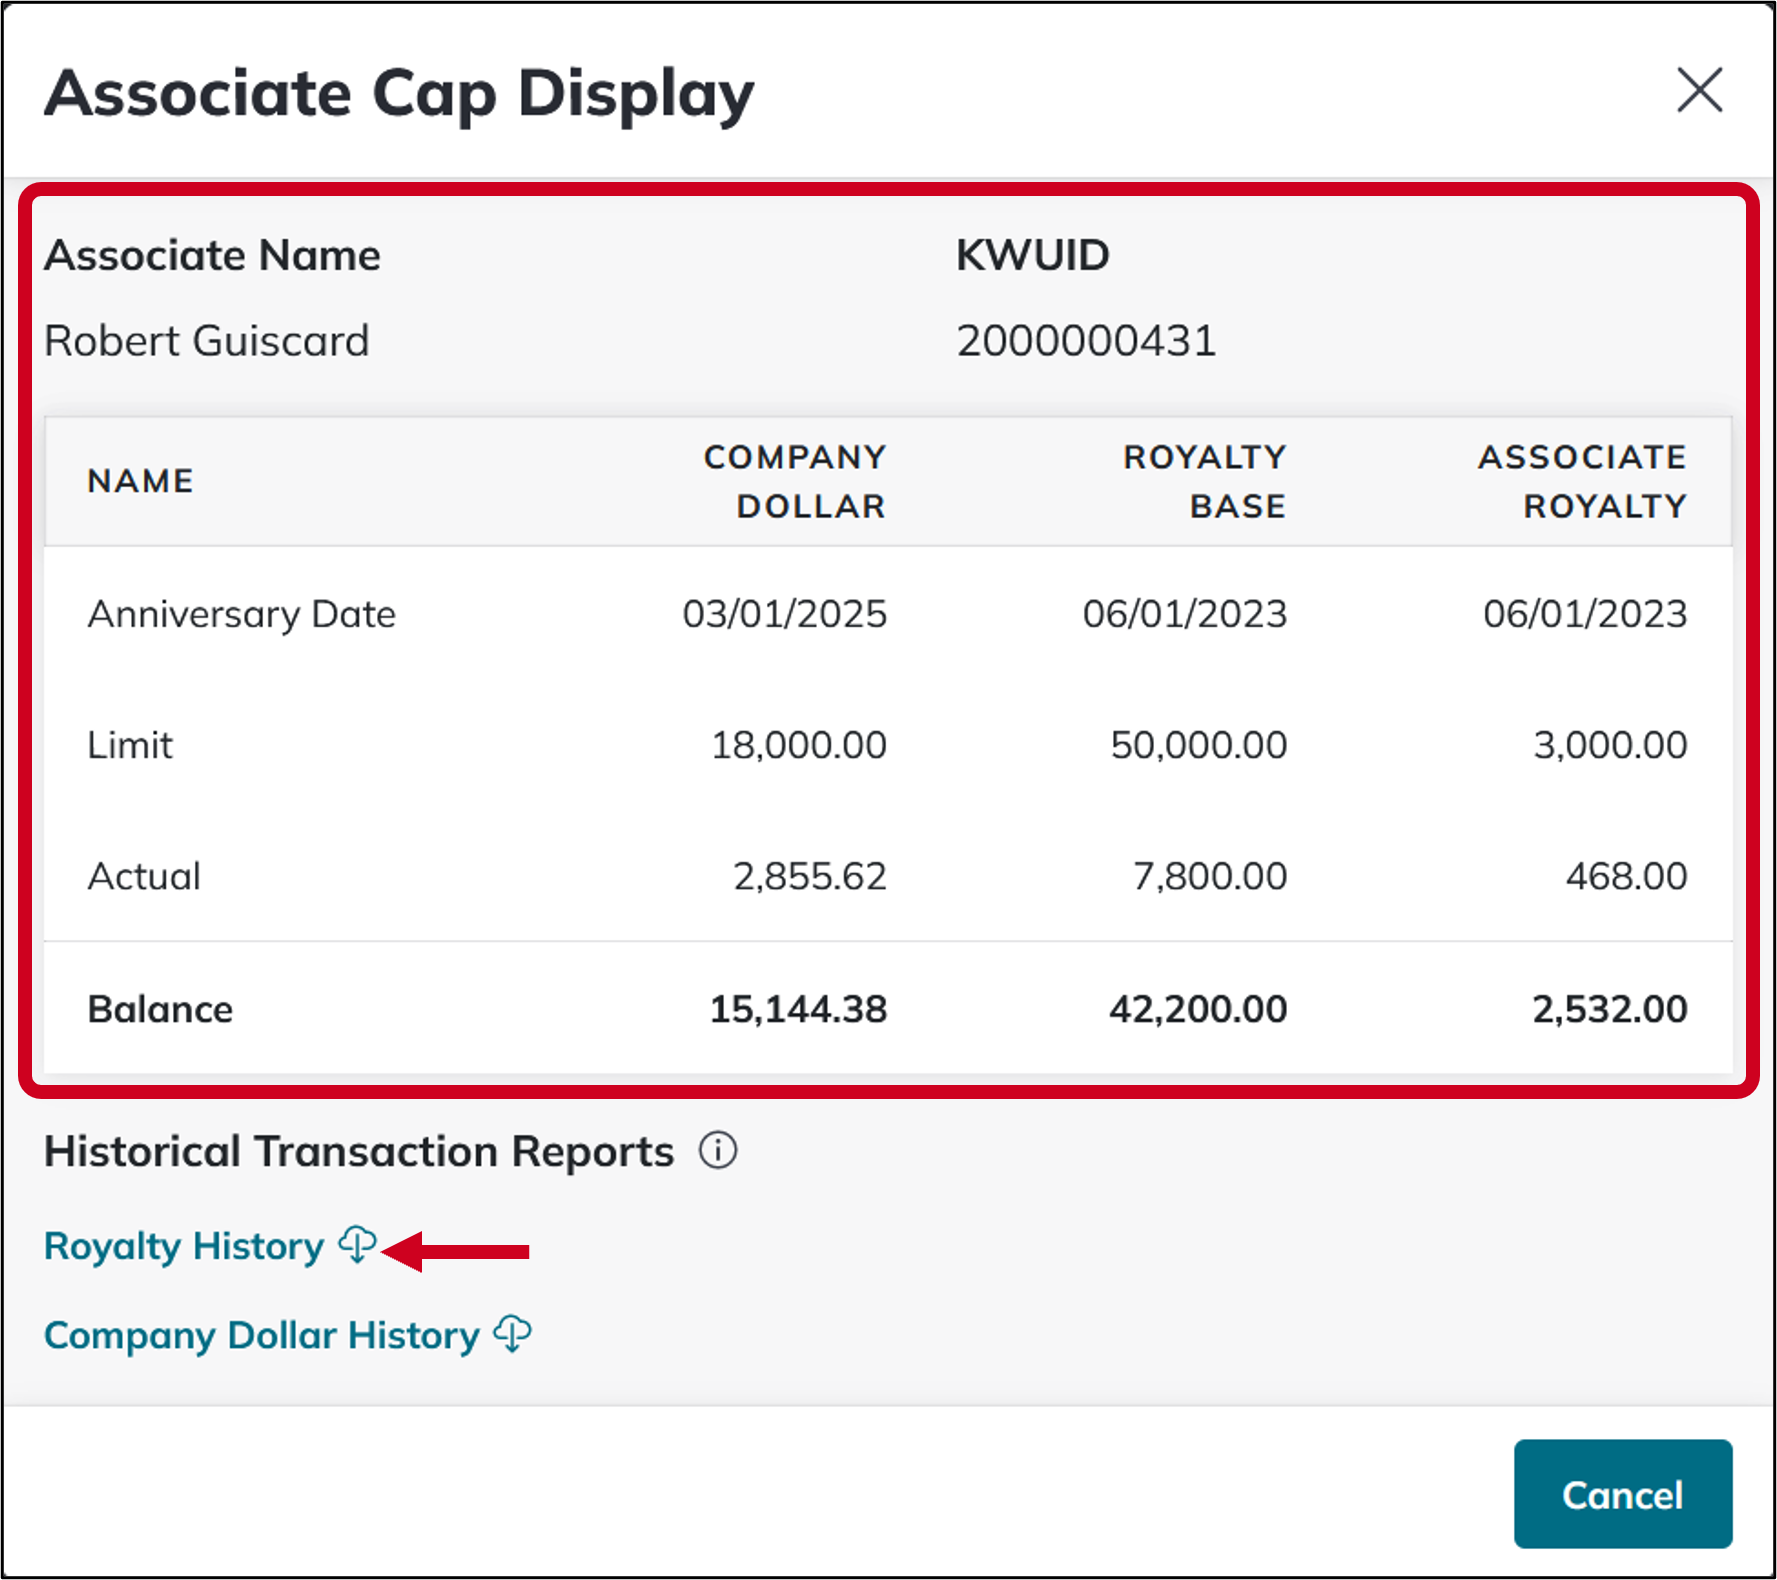Image resolution: width=1777 pixels, height=1580 pixels.
Task: Select the Anniversary Date row
Action: point(241,614)
